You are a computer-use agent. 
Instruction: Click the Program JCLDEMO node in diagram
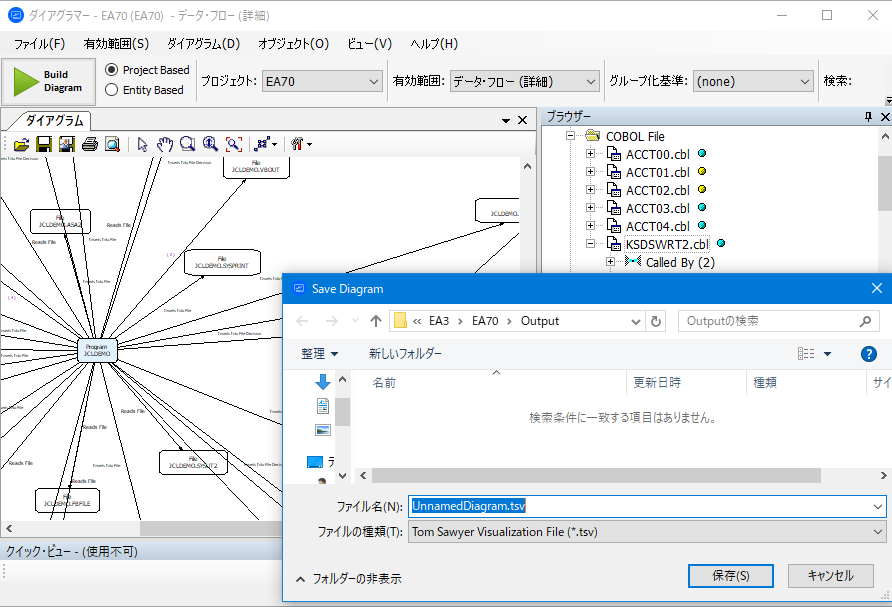click(x=97, y=350)
